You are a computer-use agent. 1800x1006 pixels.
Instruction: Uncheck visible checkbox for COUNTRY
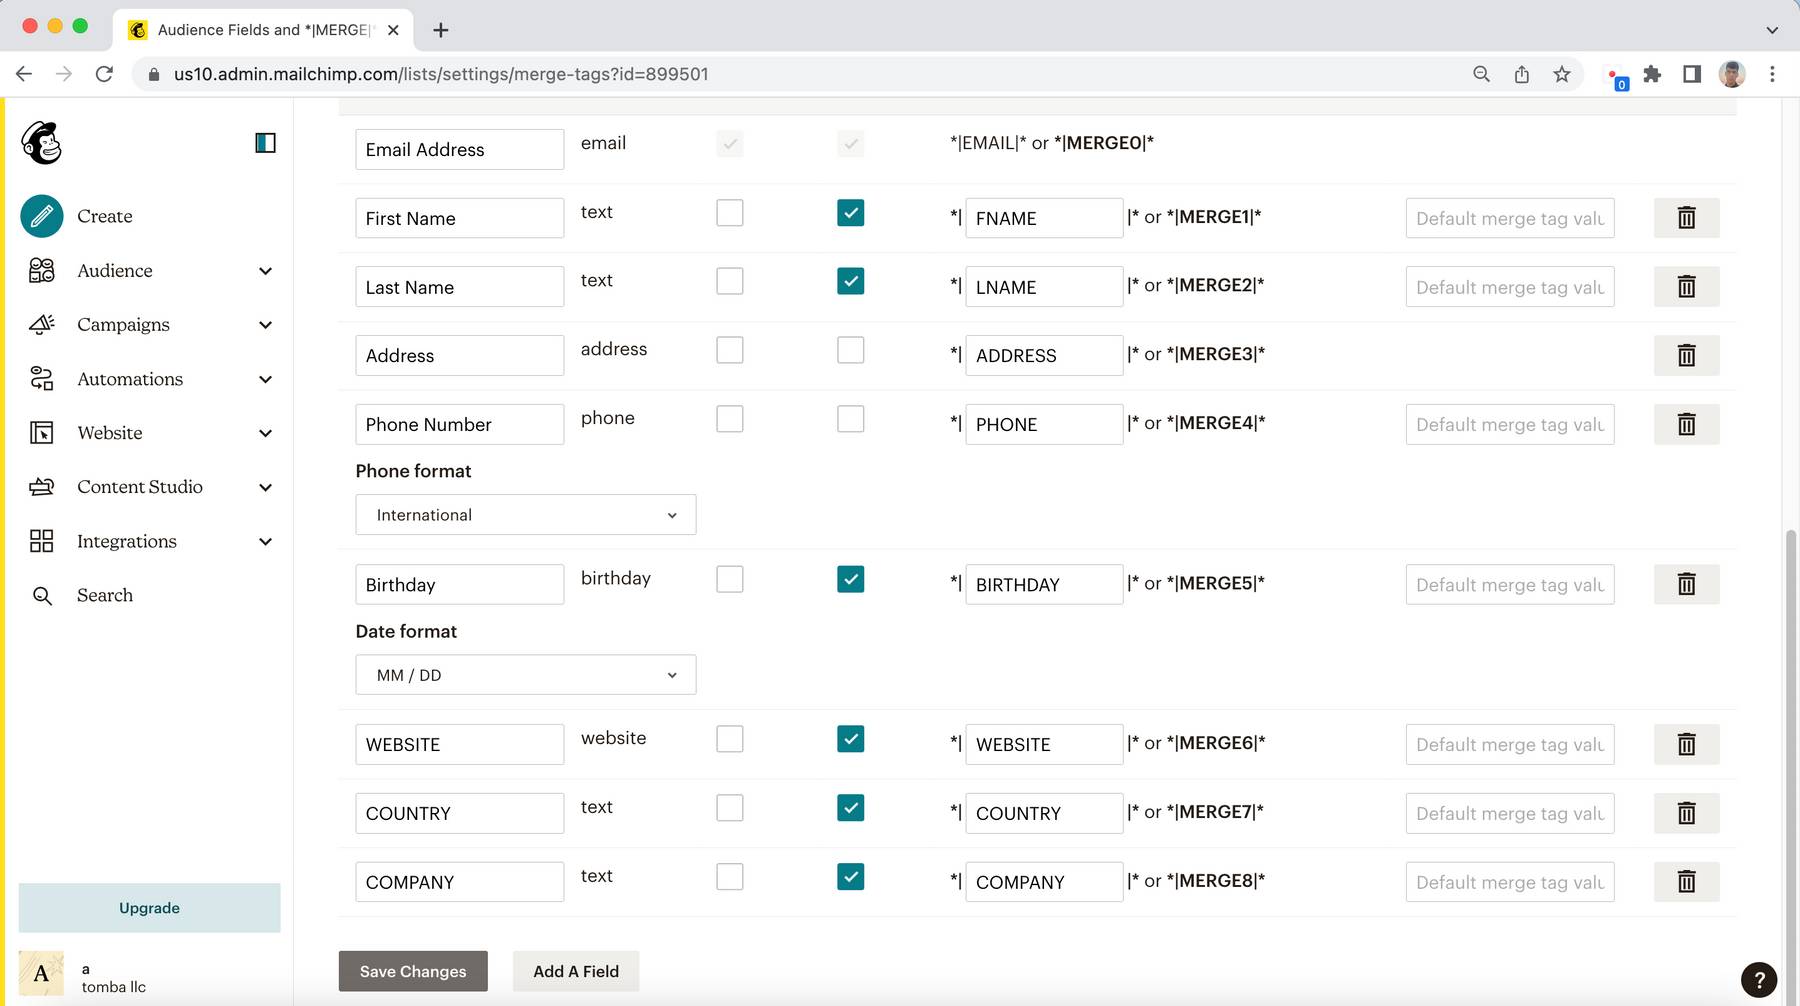[x=851, y=808]
